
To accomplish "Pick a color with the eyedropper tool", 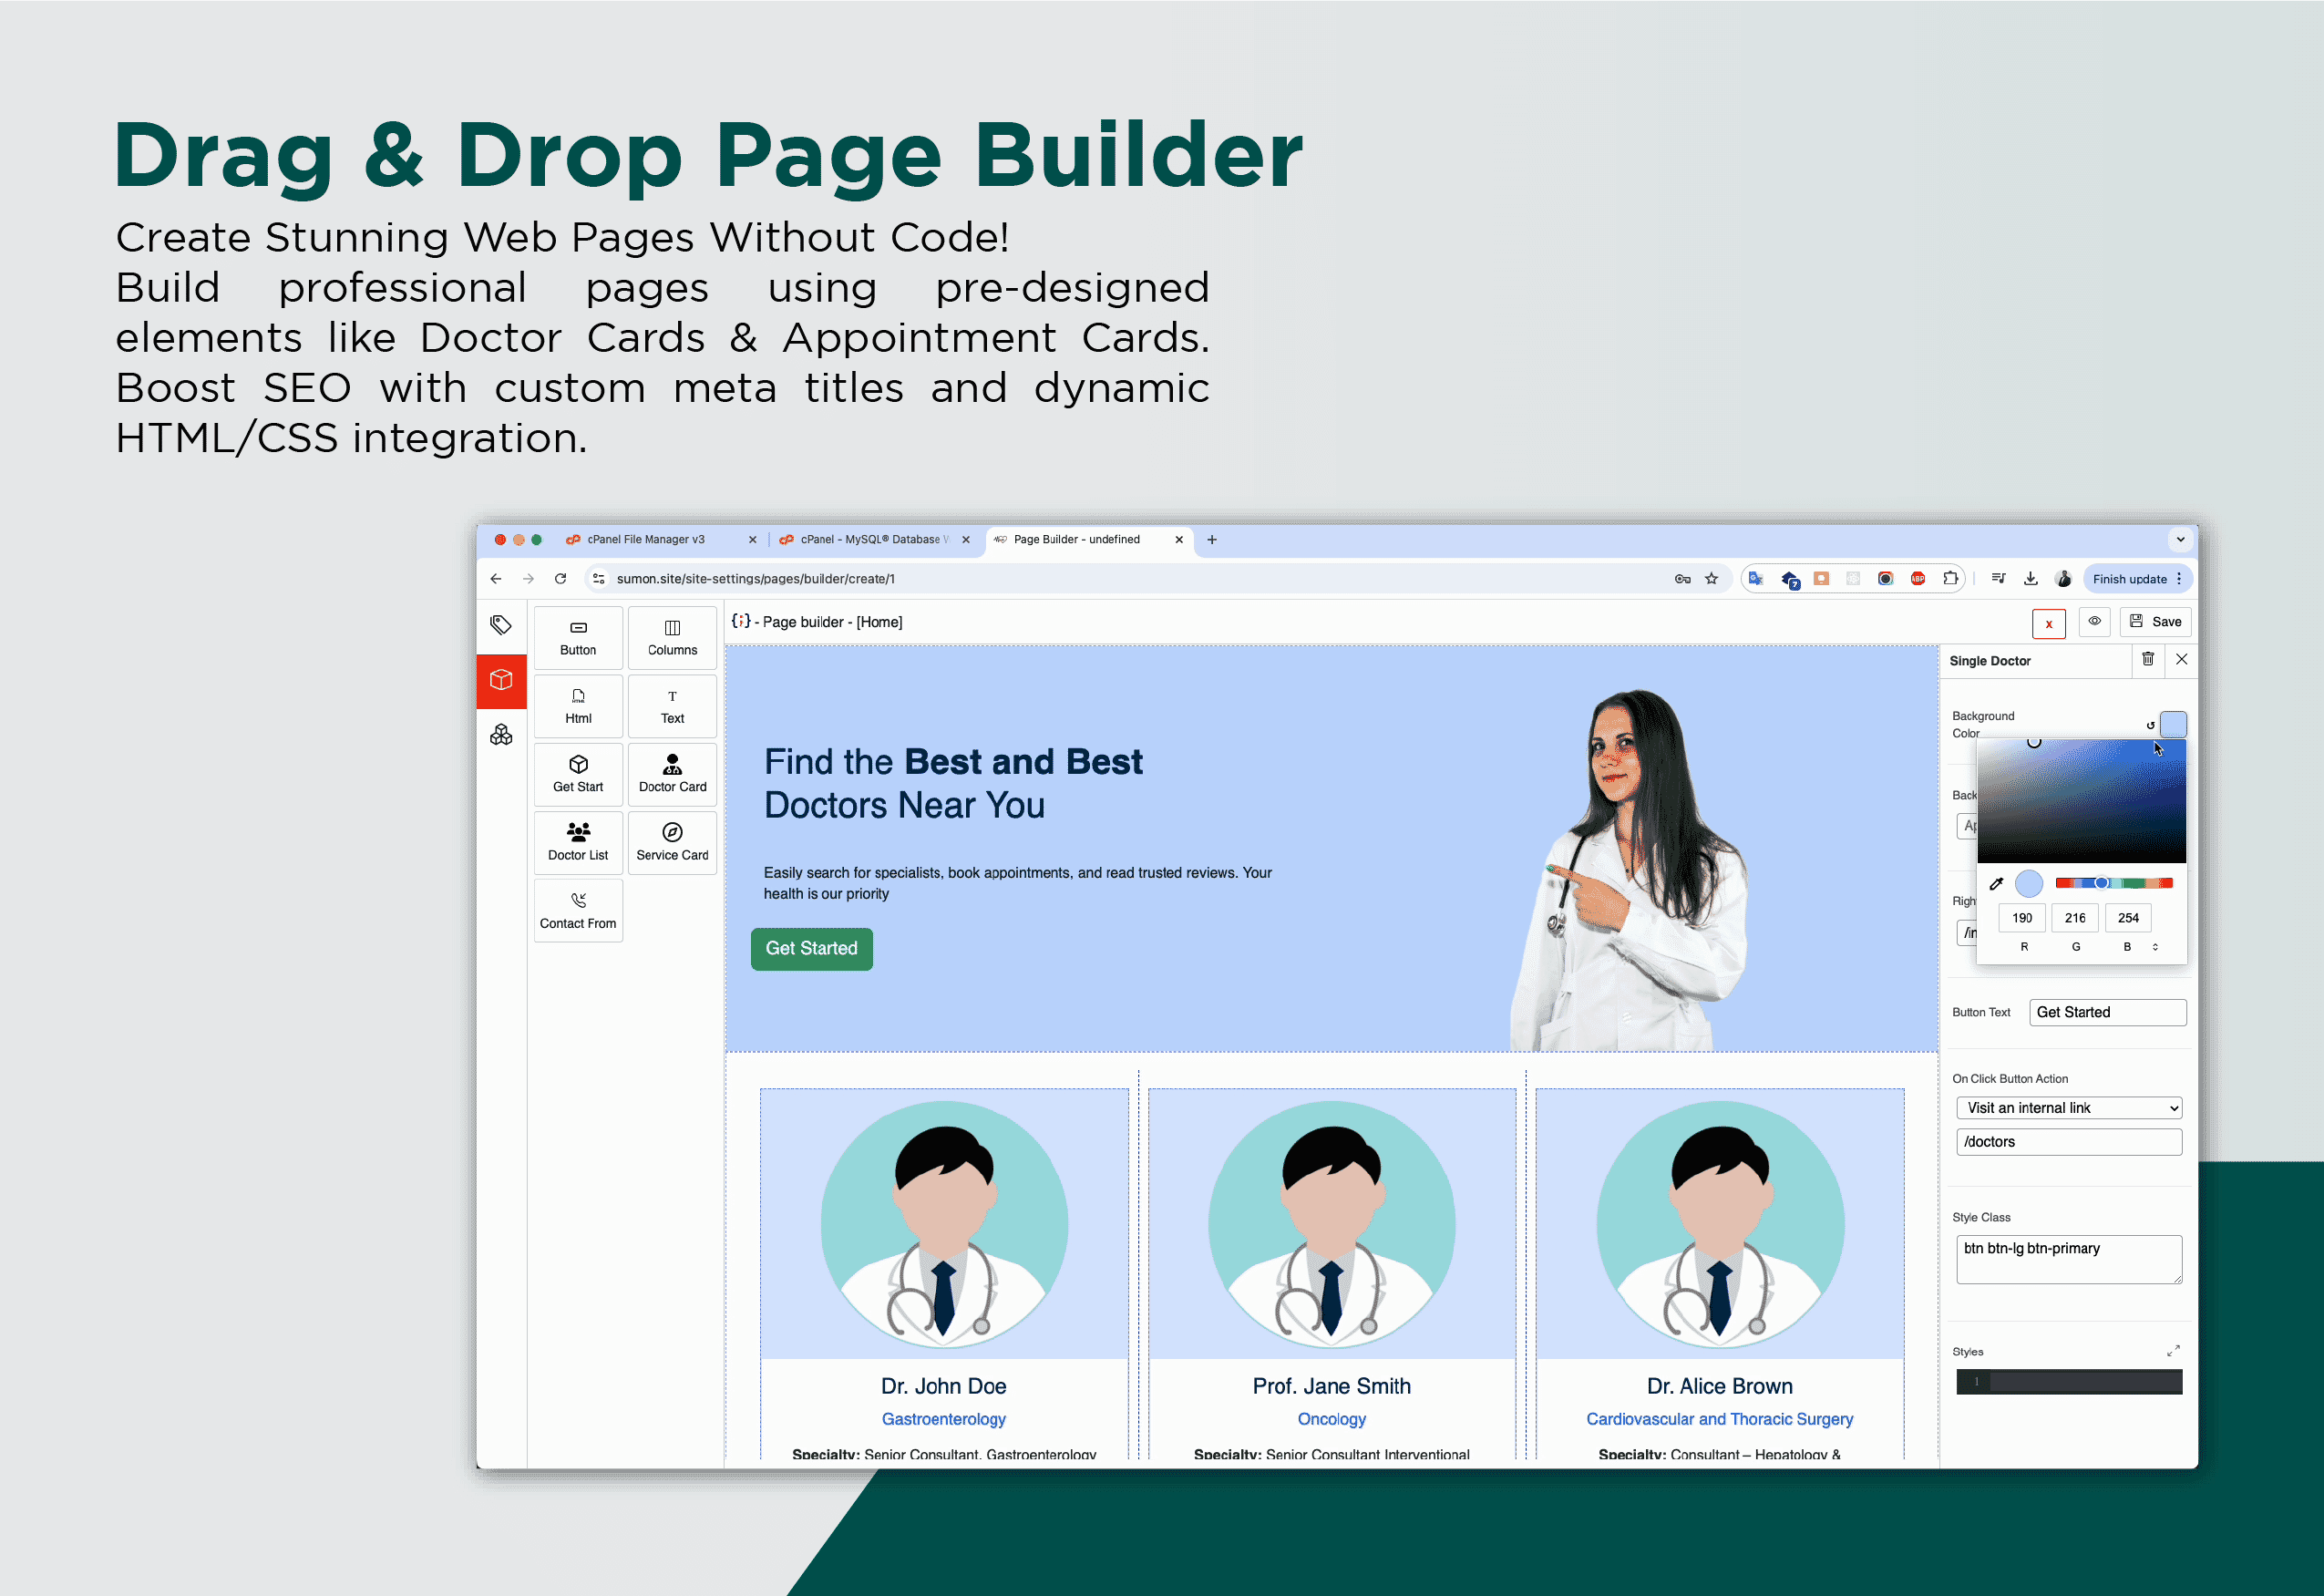I will click(1996, 883).
